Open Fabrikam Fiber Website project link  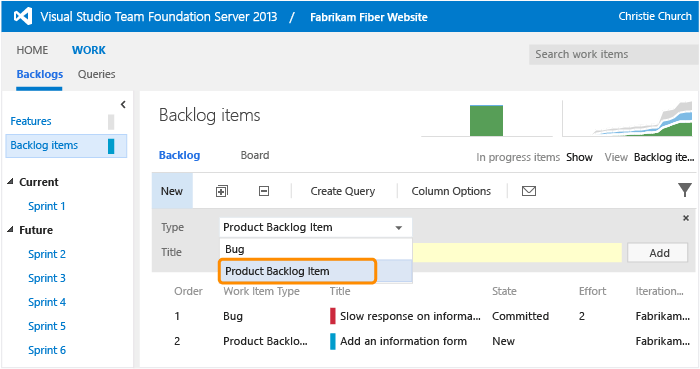point(369,17)
